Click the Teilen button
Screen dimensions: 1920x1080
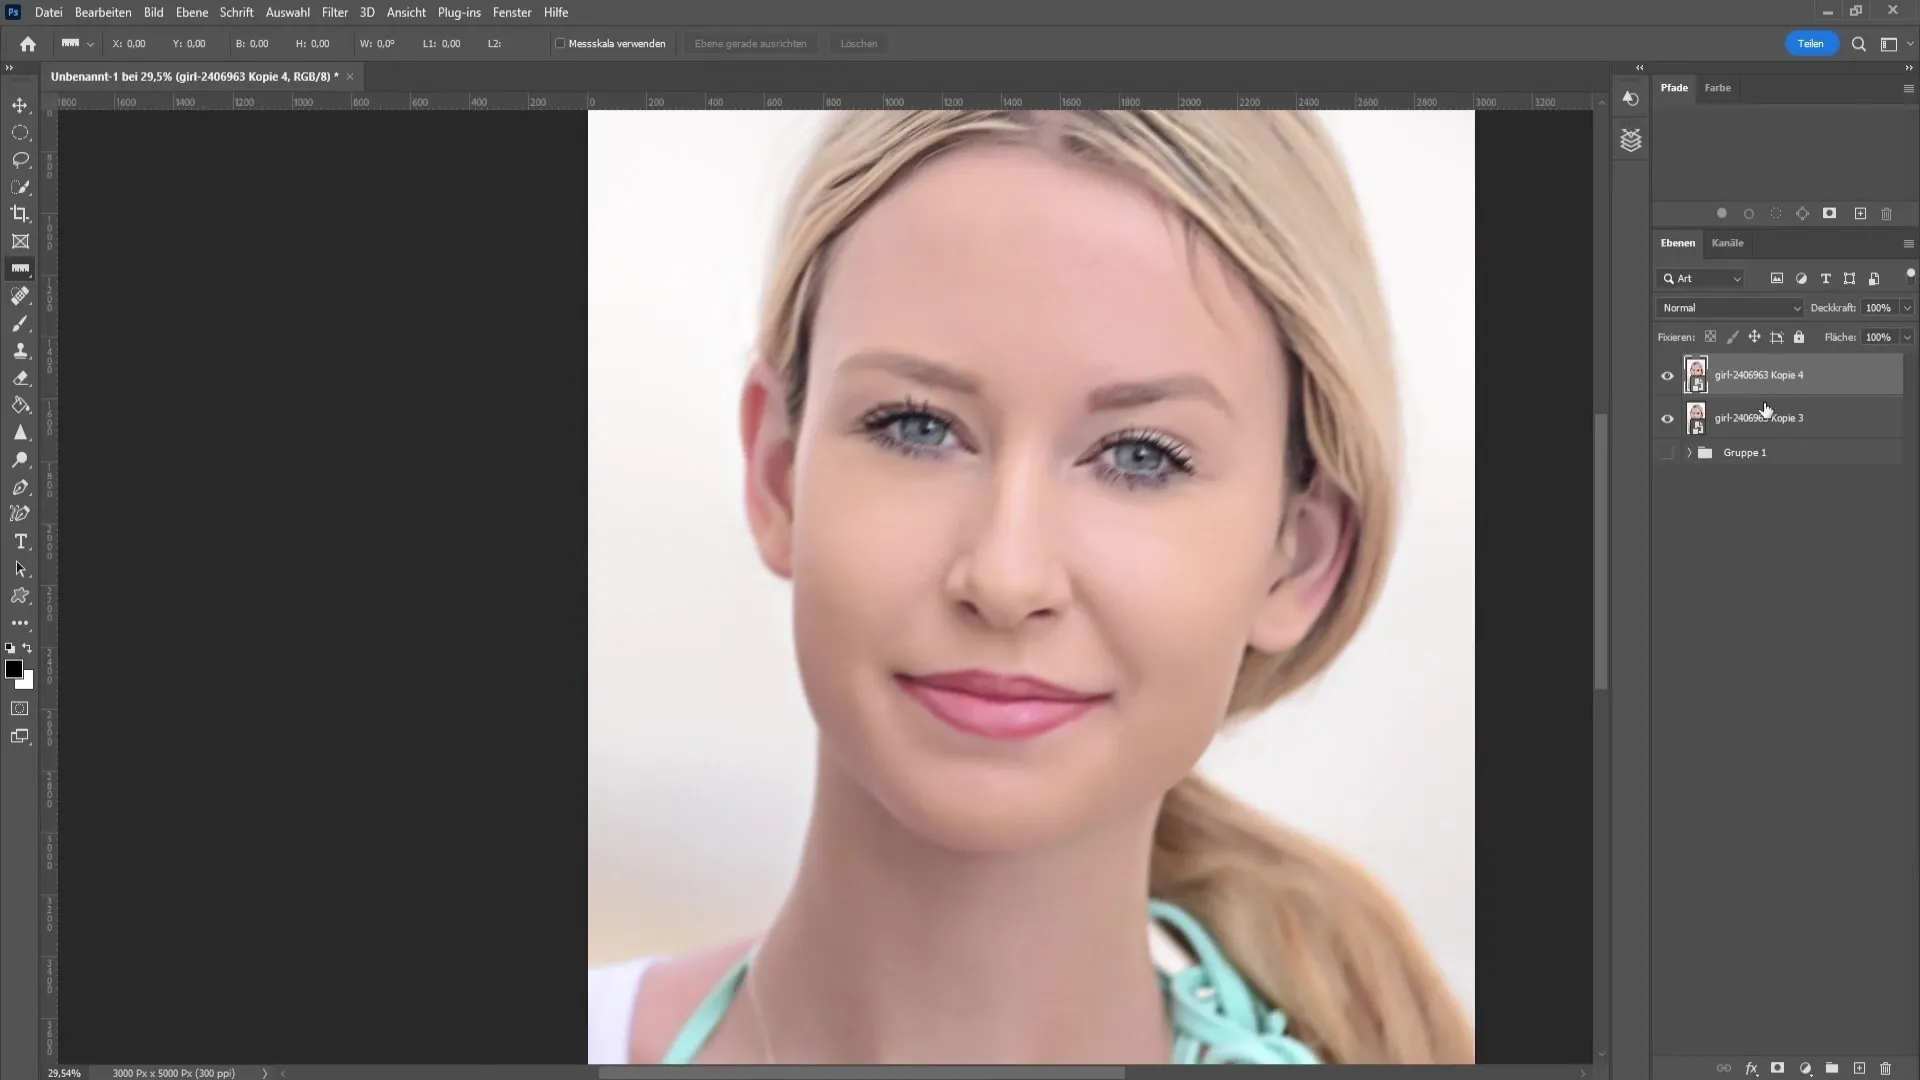pos(1812,42)
